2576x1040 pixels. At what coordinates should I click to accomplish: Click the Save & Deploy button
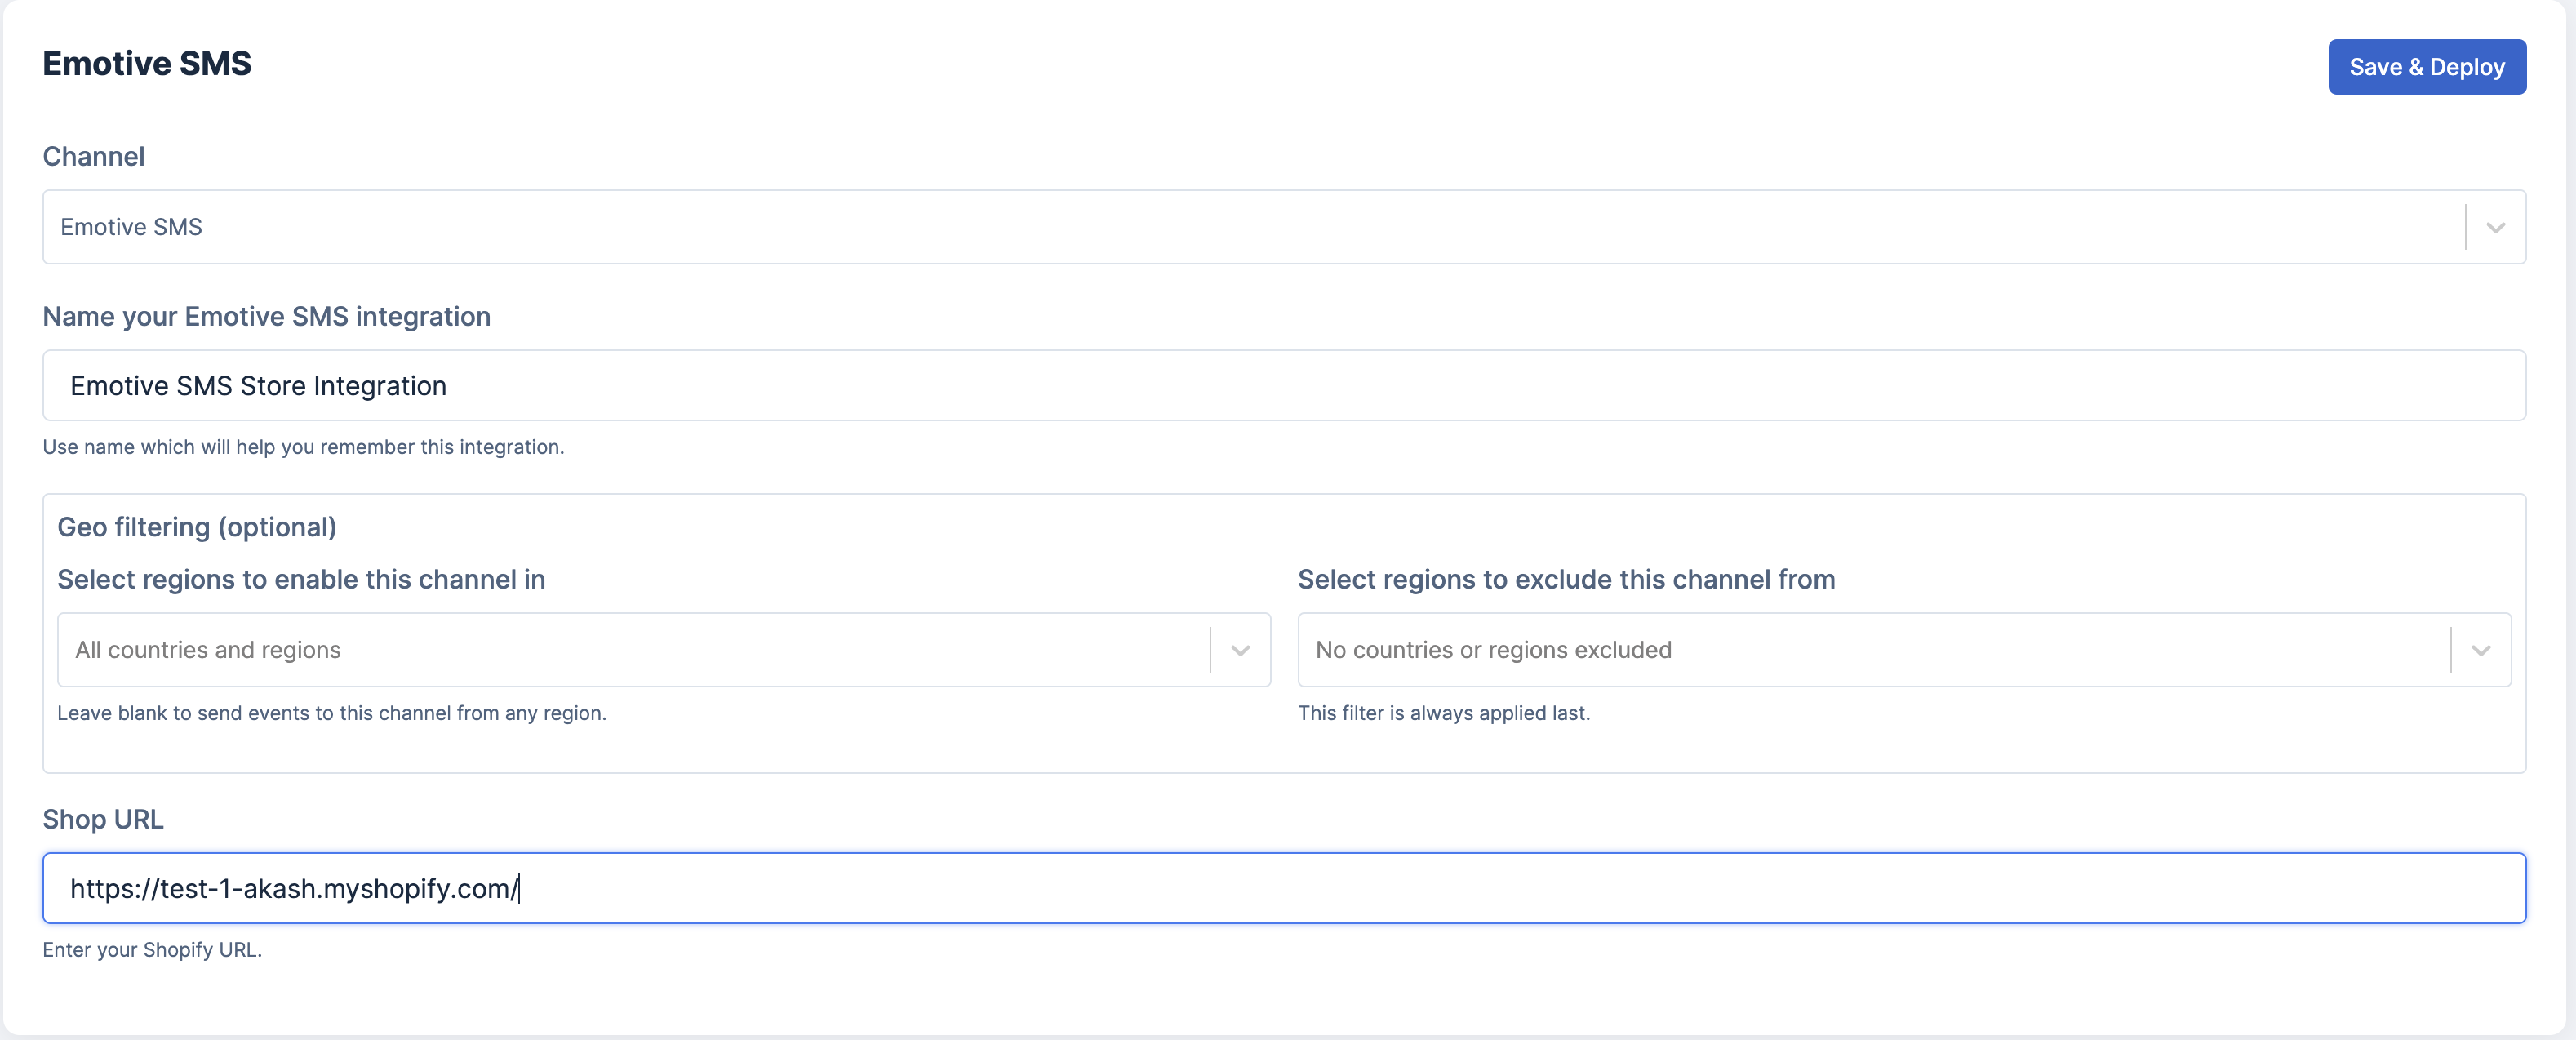click(x=2426, y=67)
